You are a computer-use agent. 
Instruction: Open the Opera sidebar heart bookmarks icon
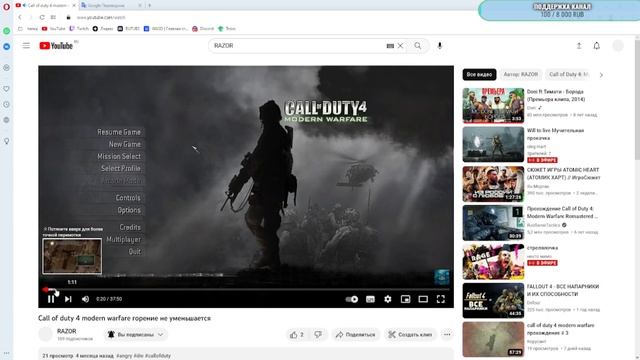click(x=7, y=89)
